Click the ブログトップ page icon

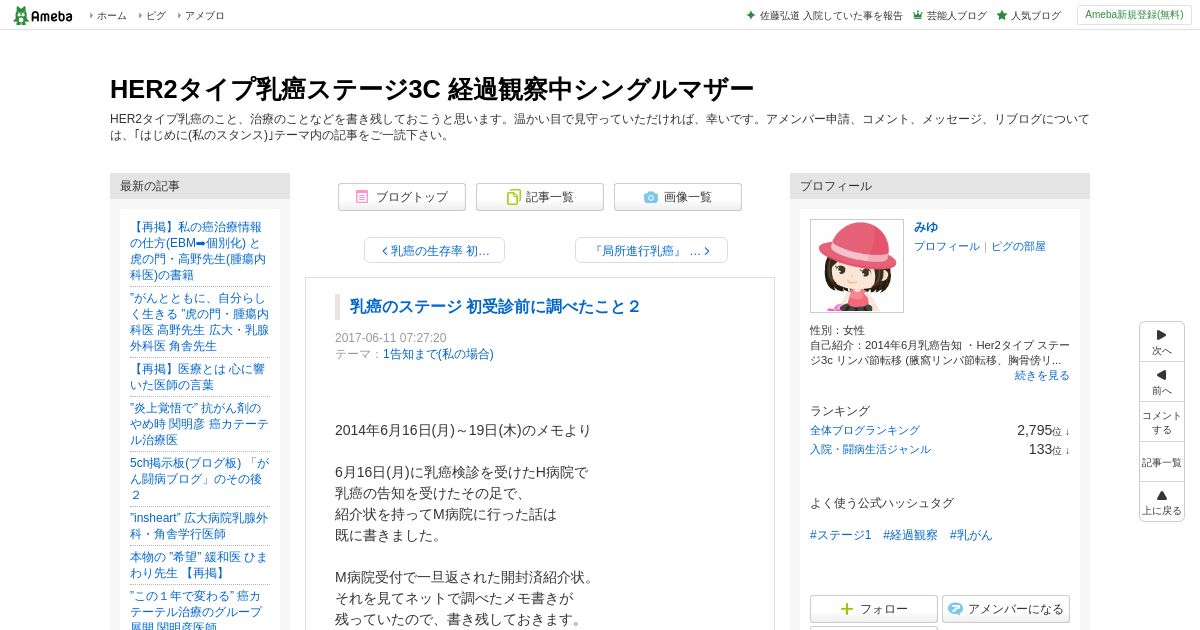click(362, 197)
